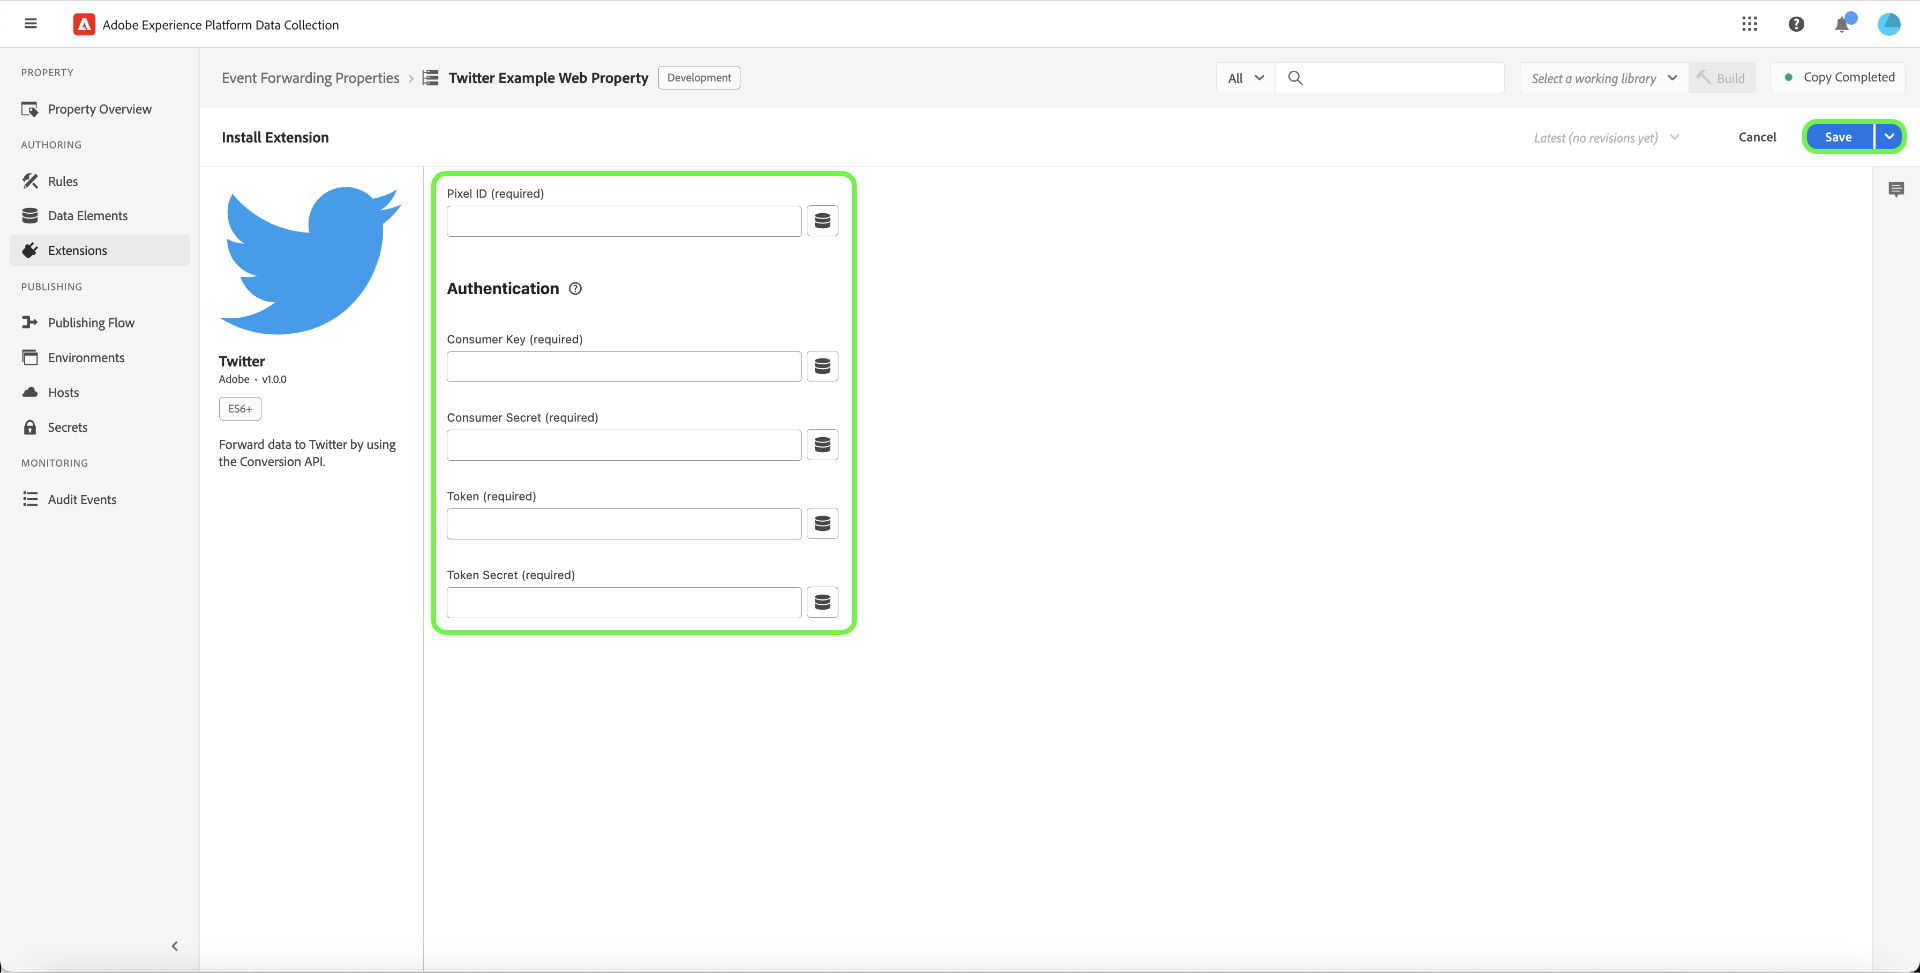
Task: Click the ES6+ badge
Action: point(240,409)
